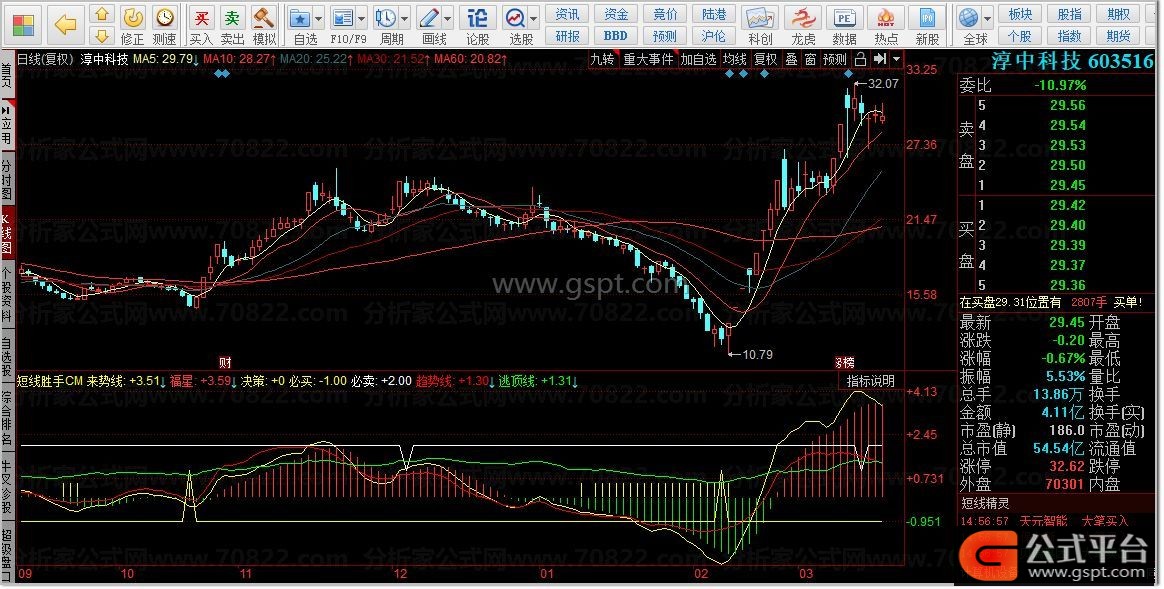Viewport: 1164px width, 589px height.
Task: Click the 沪伦 button in toolbar
Action: click(714, 36)
